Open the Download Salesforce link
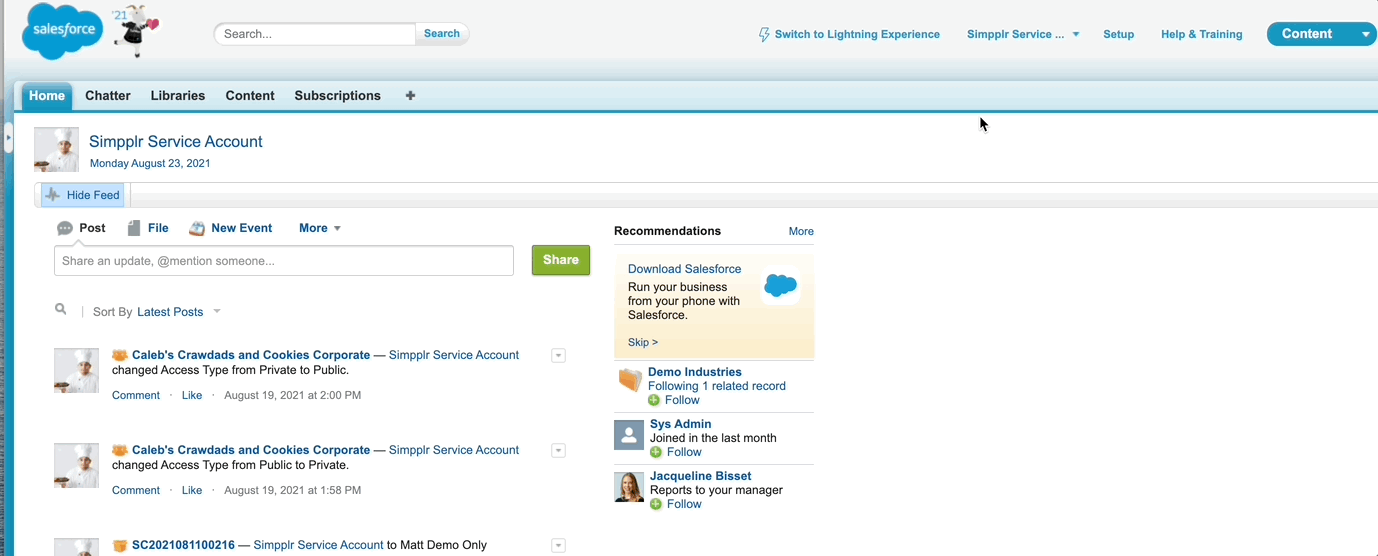 685,269
